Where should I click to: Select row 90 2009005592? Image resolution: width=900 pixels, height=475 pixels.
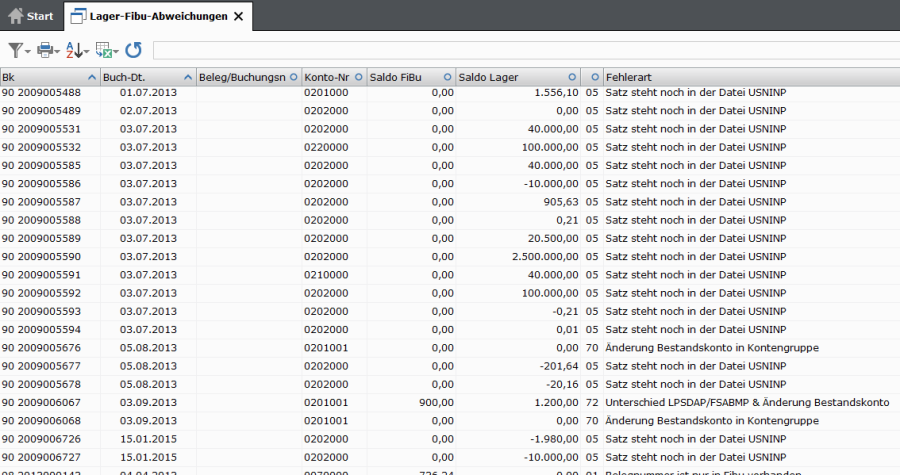coord(450,293)
